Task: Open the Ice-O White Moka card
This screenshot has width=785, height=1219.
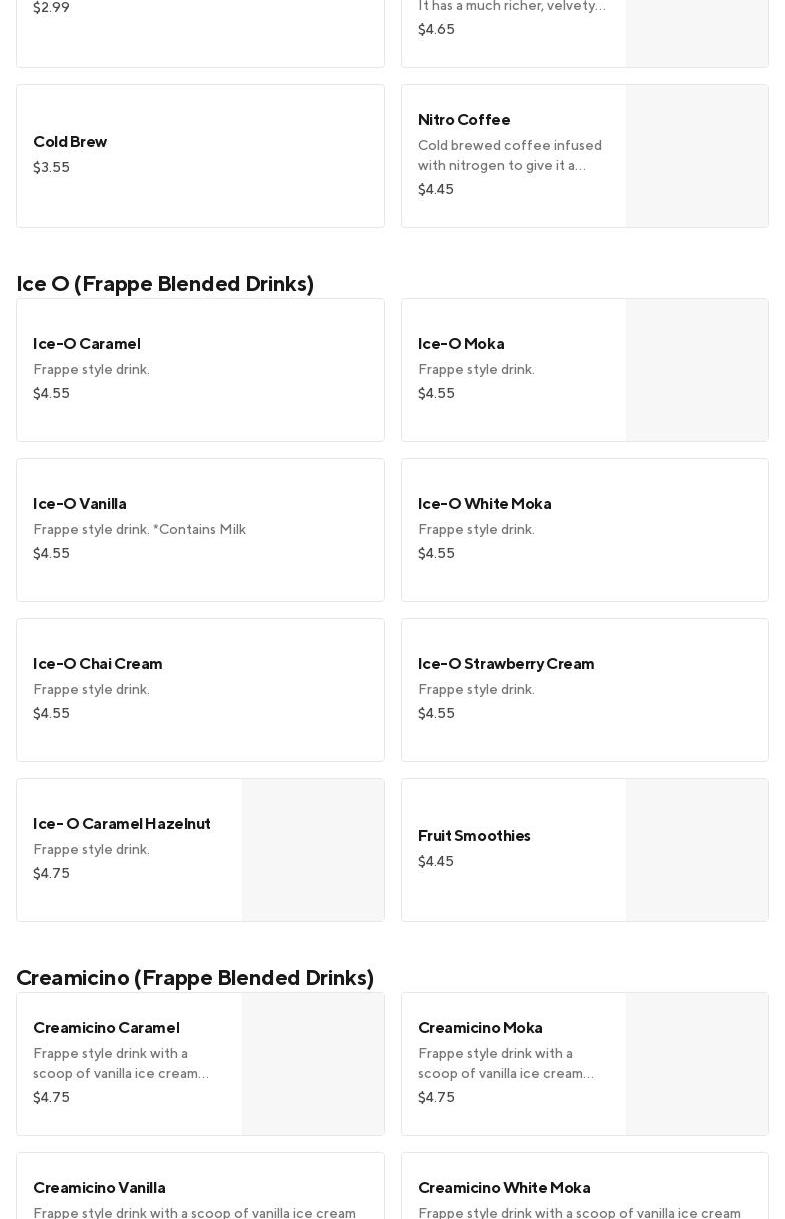Action: coord(584,529)
